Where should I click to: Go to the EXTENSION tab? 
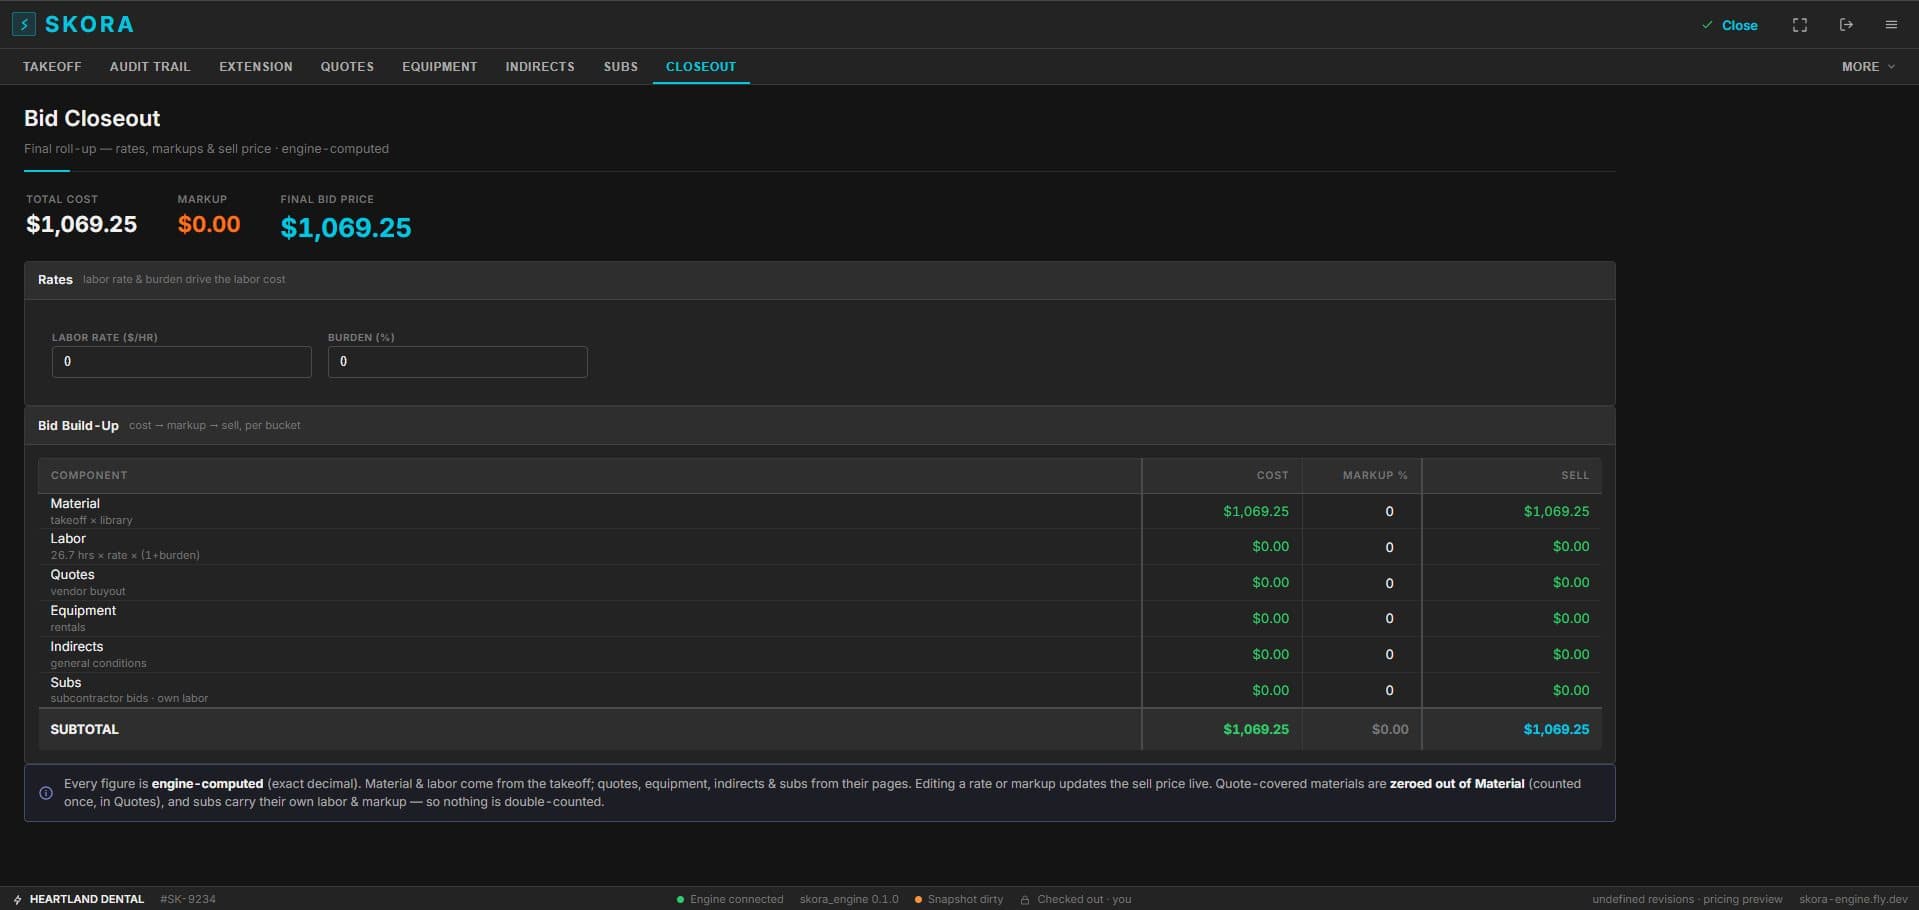point(256,67)
